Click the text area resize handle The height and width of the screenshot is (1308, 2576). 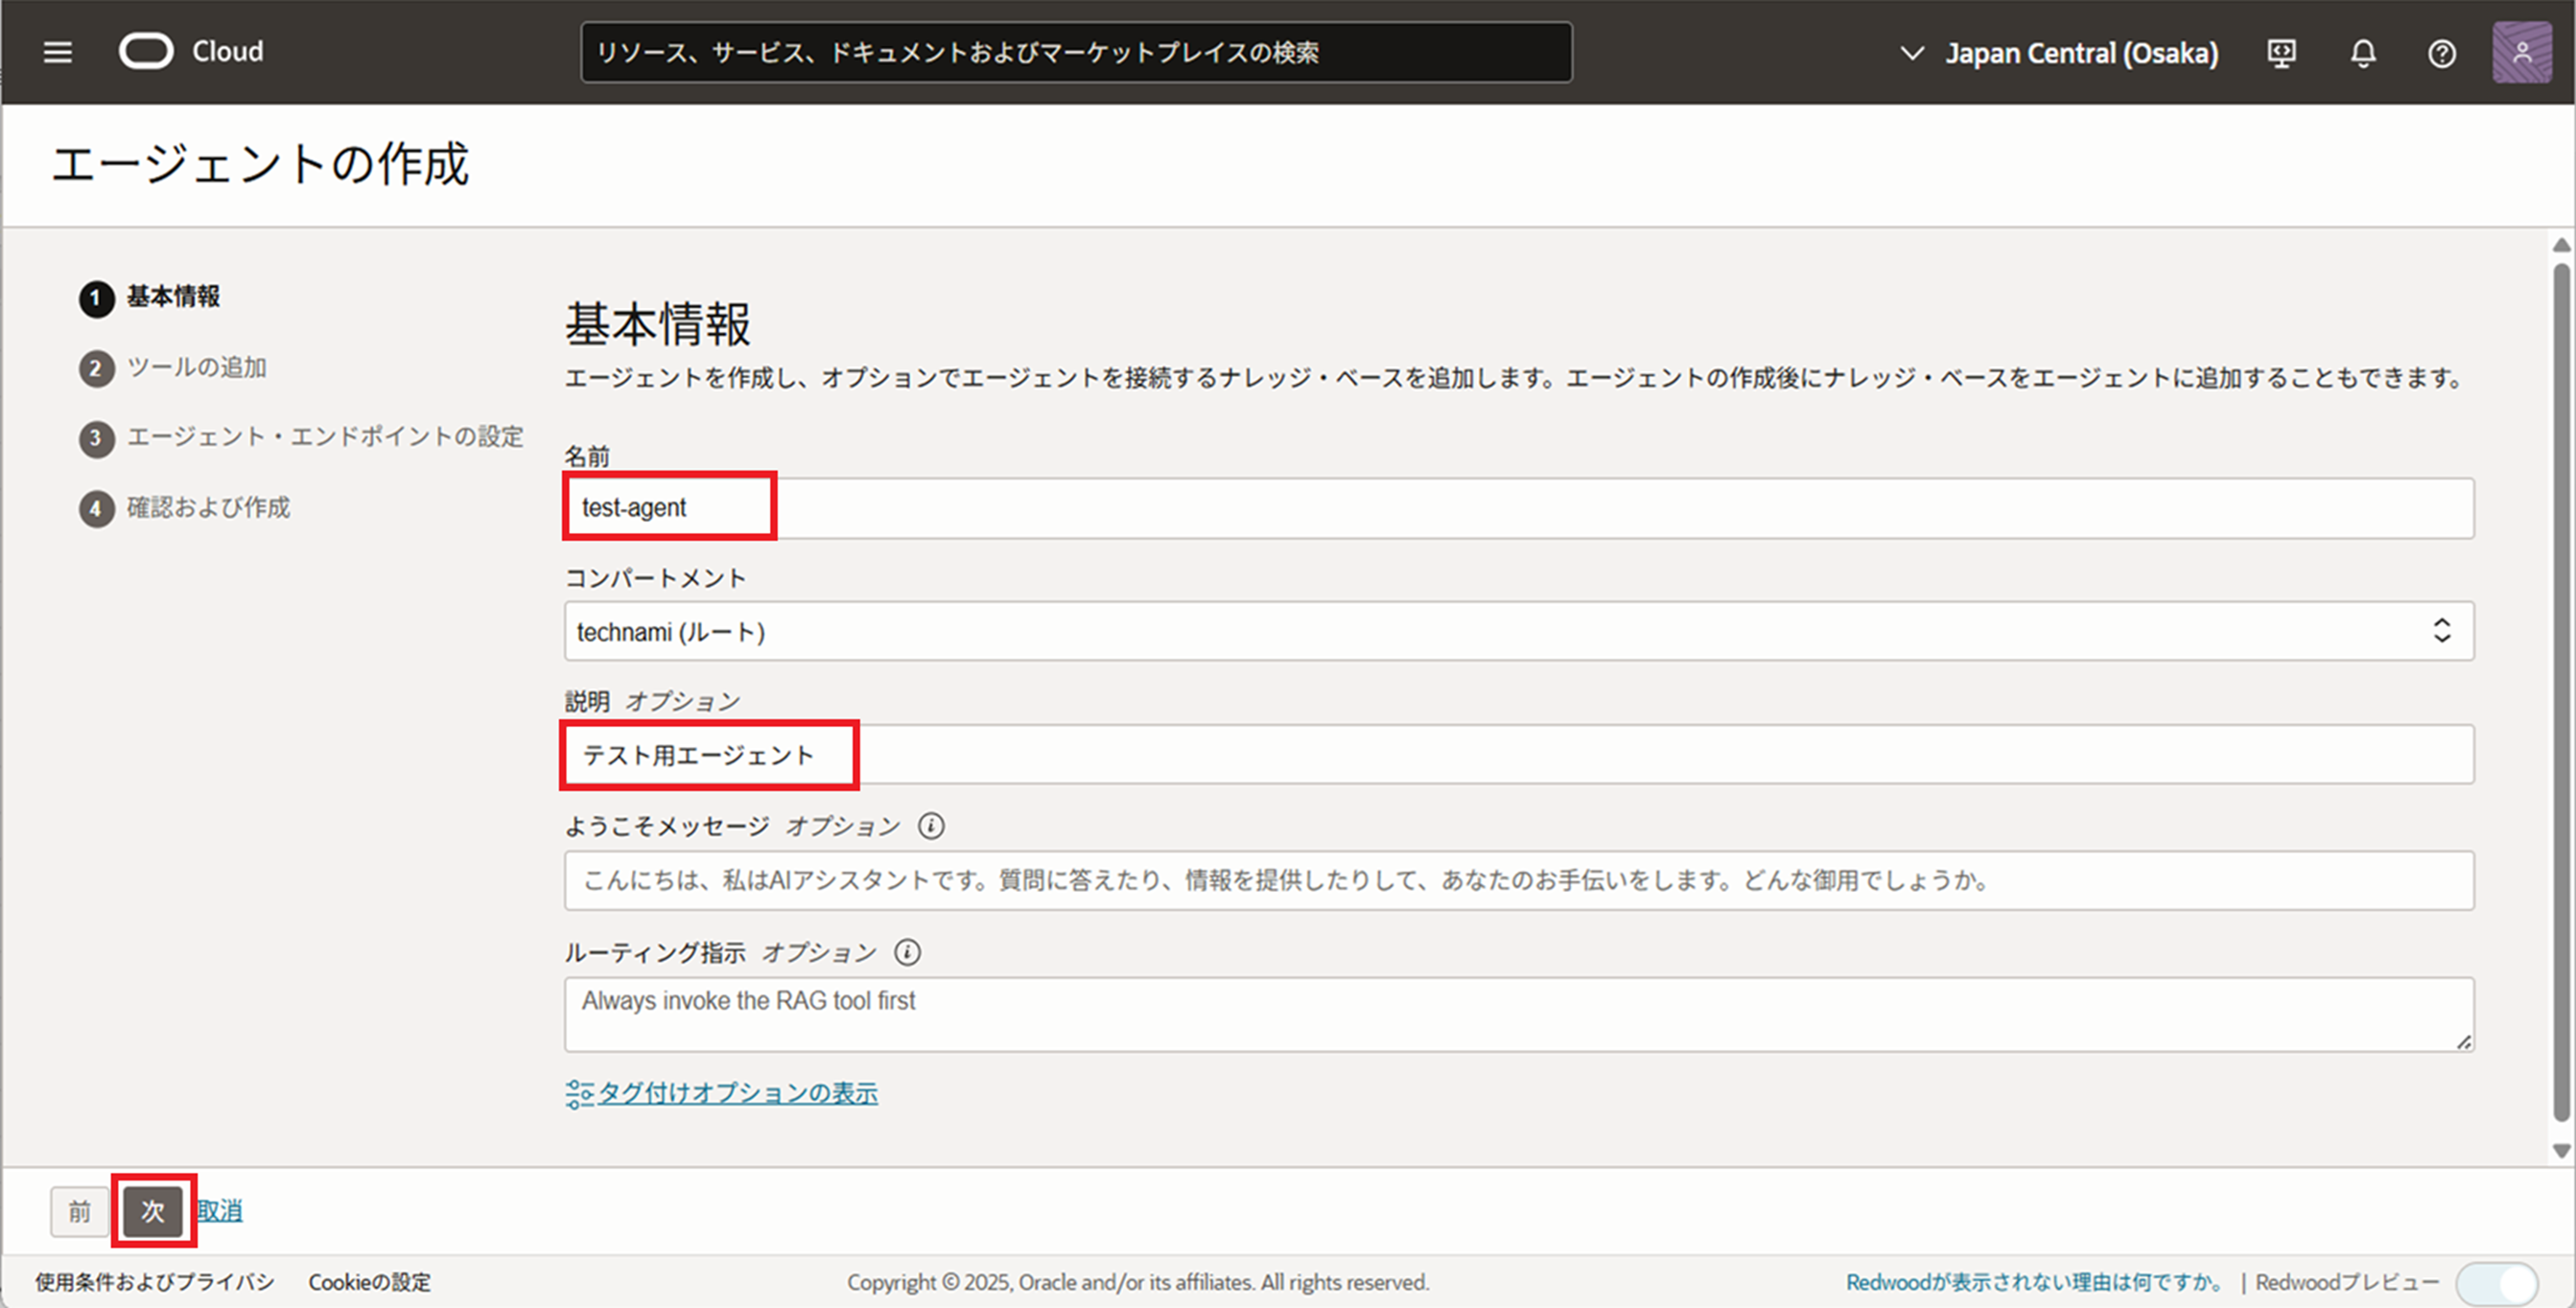(2464, 1042)
